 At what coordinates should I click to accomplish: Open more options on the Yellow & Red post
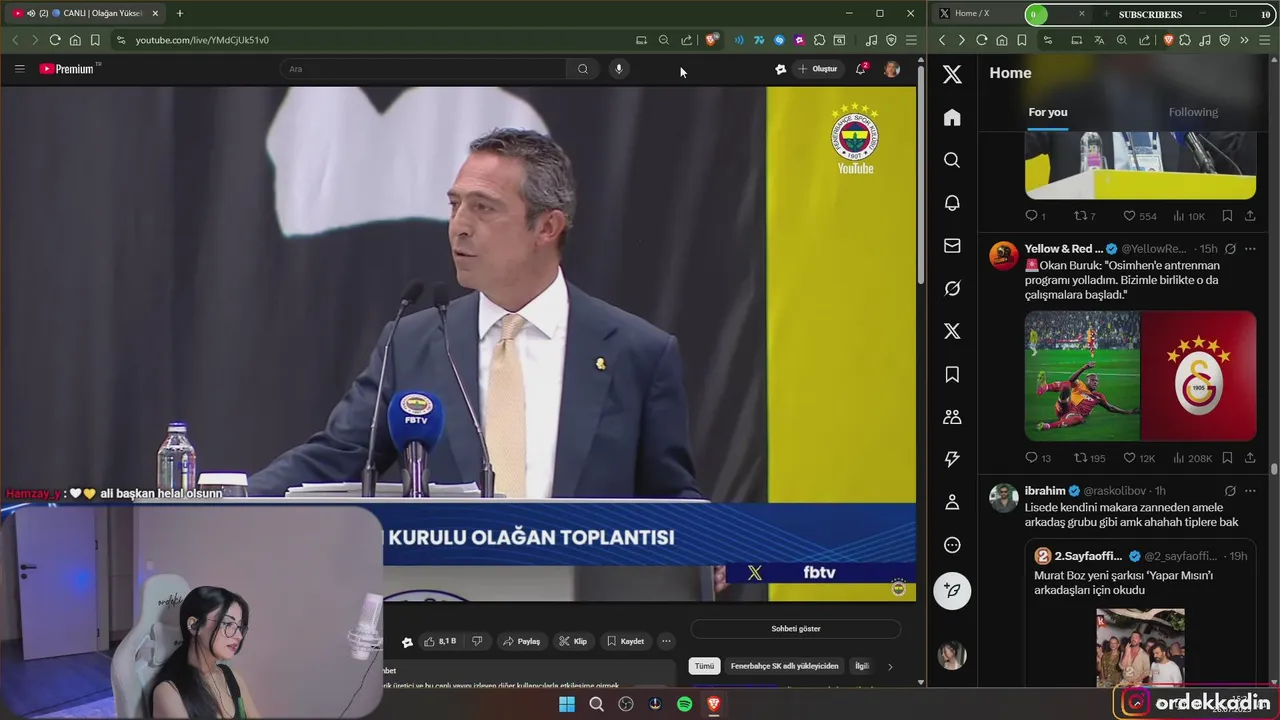click(x=1250, y=249)
